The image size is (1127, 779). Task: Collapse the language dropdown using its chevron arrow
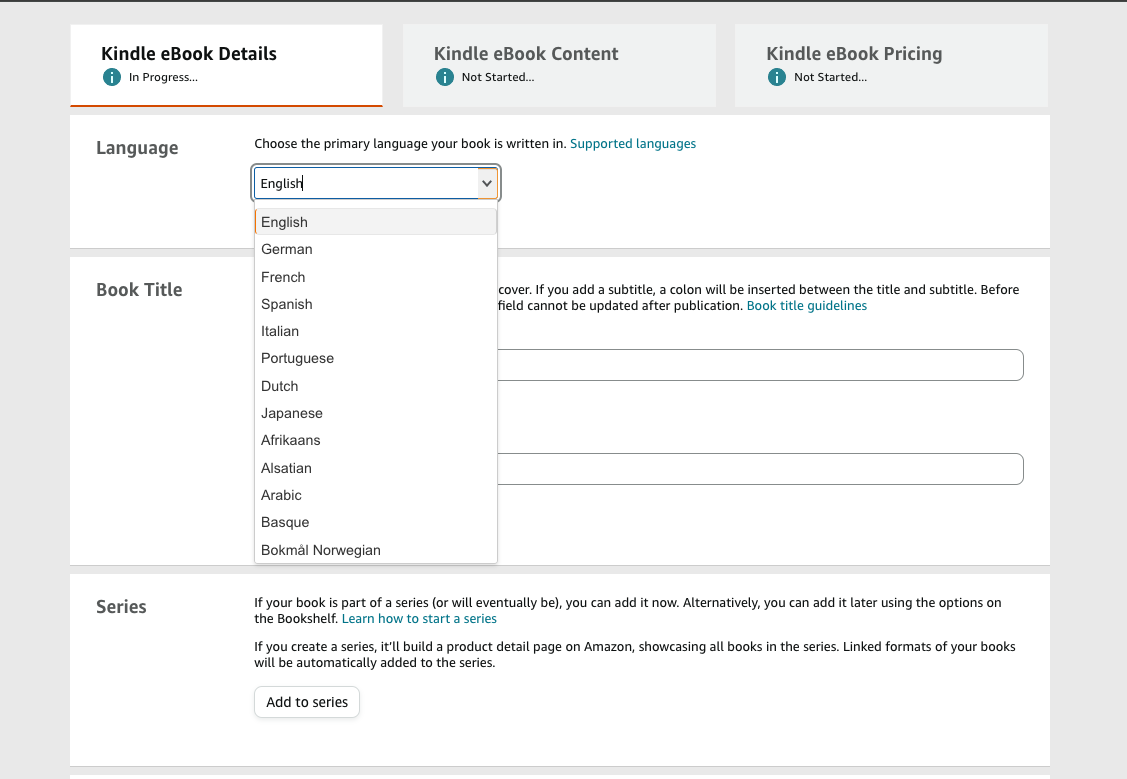tap(487, 184)
